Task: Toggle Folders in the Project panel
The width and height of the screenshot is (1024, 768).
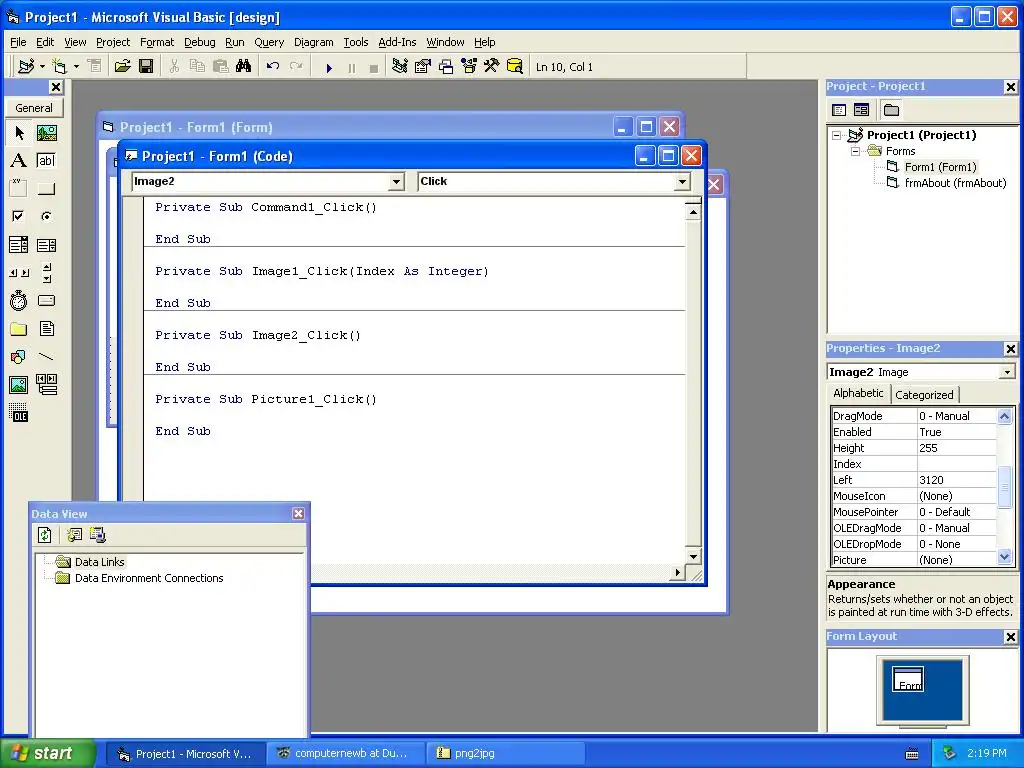Action: point(891,110)
